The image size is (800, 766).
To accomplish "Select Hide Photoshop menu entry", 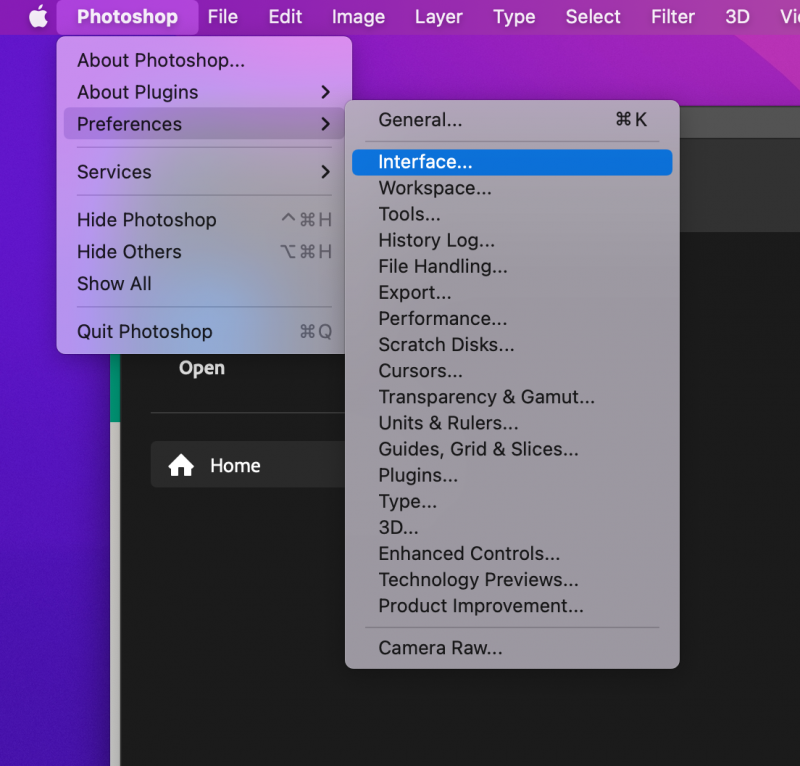I will pyautogui.click(x=147, y=220).
